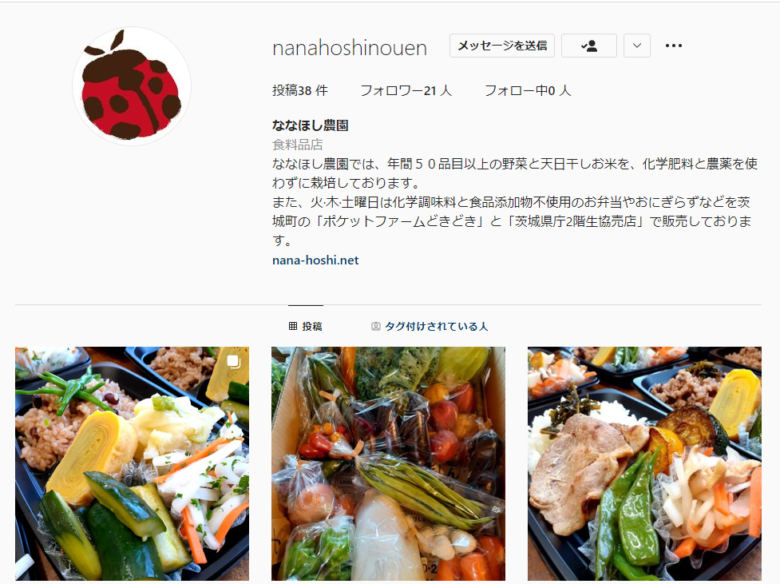
Task: Open the pork bento post thumbnail
Action: [x=645, y=464]
